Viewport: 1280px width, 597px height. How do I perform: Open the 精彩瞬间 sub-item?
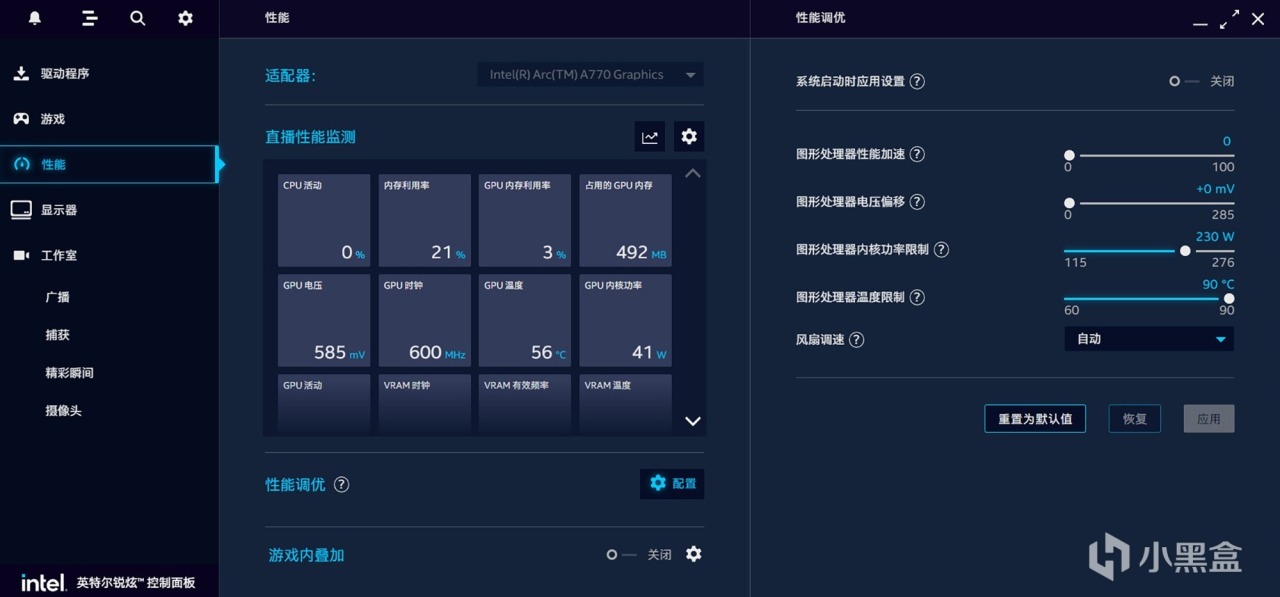69,373
